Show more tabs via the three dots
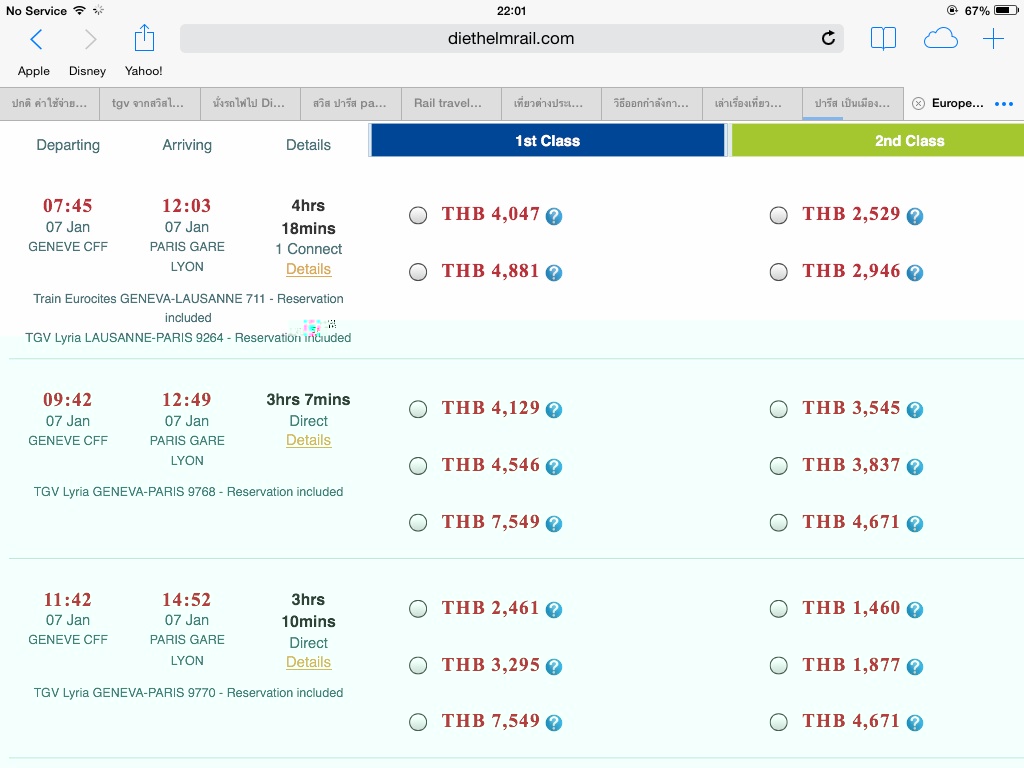 click(1004, 104)
